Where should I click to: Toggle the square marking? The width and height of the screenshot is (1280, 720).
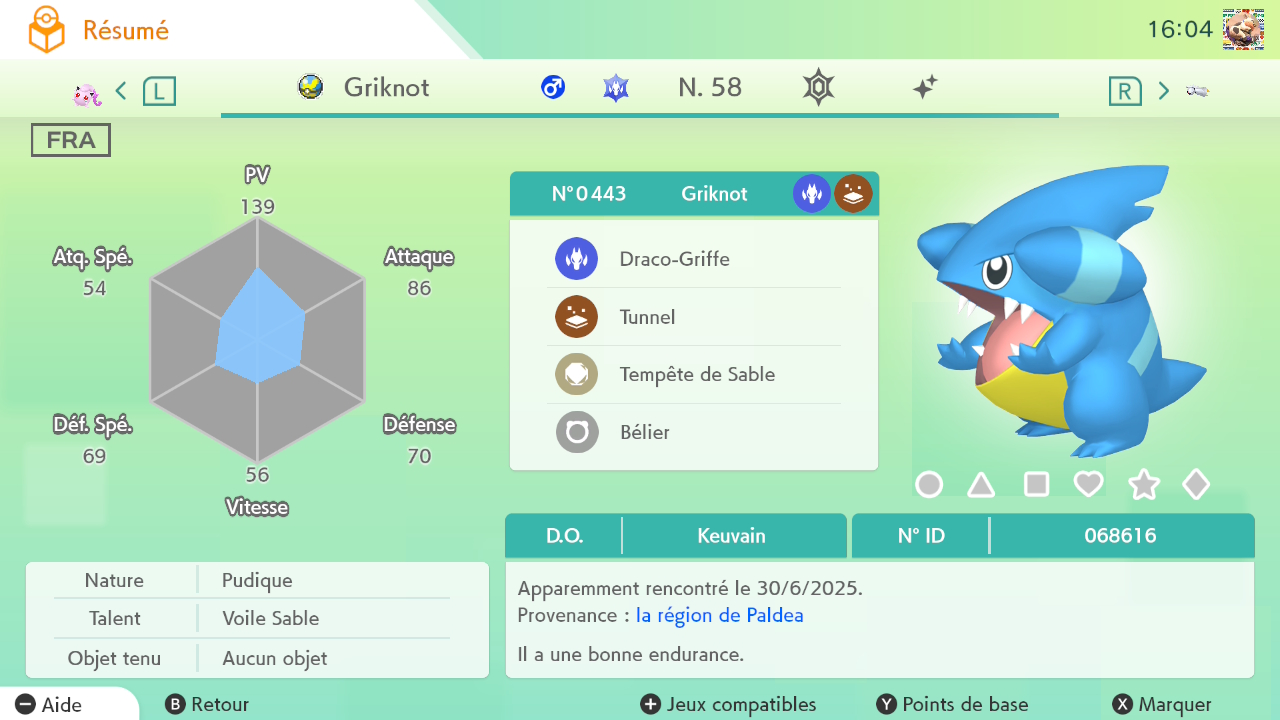point(1036,485)
